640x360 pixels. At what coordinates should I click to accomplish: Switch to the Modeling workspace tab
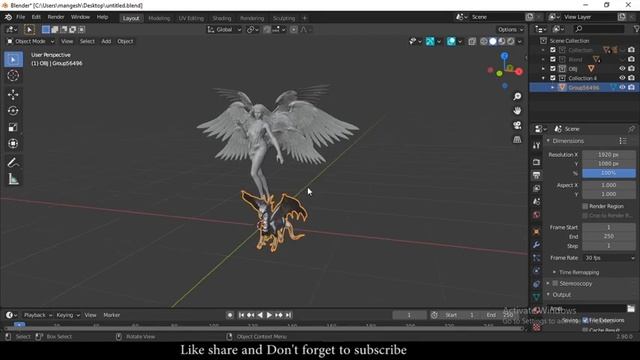[x=159, y=18]
